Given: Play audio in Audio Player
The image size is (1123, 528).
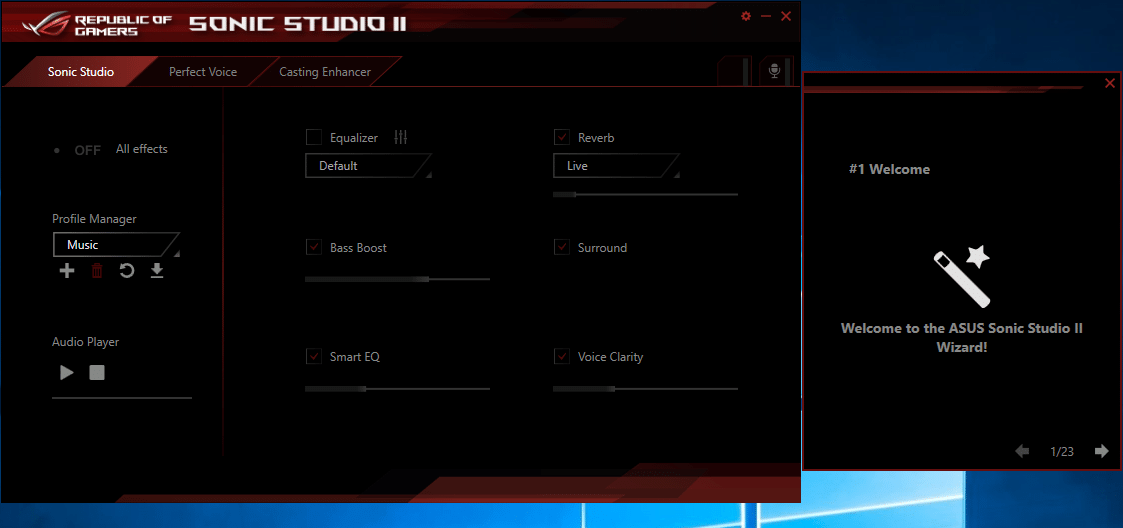Looking at the screenshot, I should point(67,373).
